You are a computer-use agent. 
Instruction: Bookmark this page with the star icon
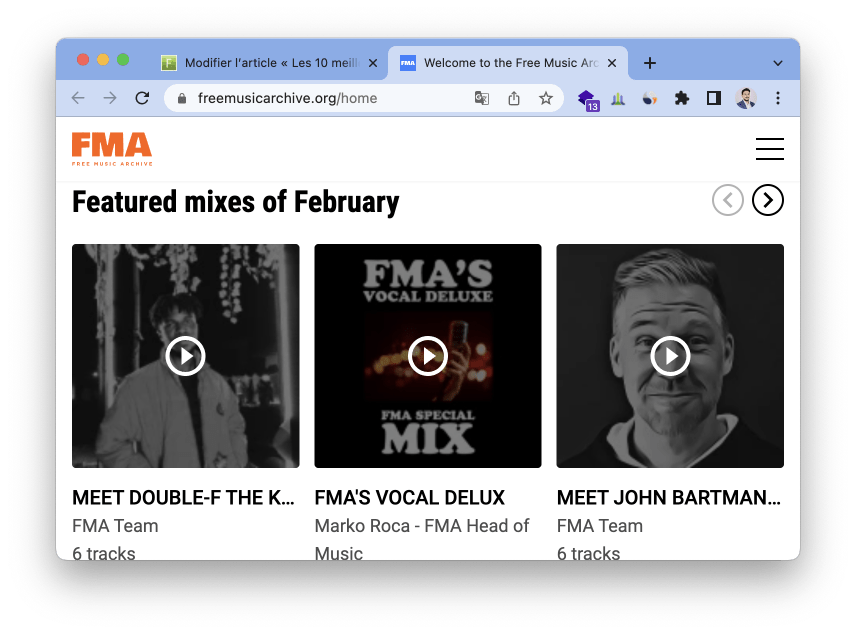tap(546, 98)
